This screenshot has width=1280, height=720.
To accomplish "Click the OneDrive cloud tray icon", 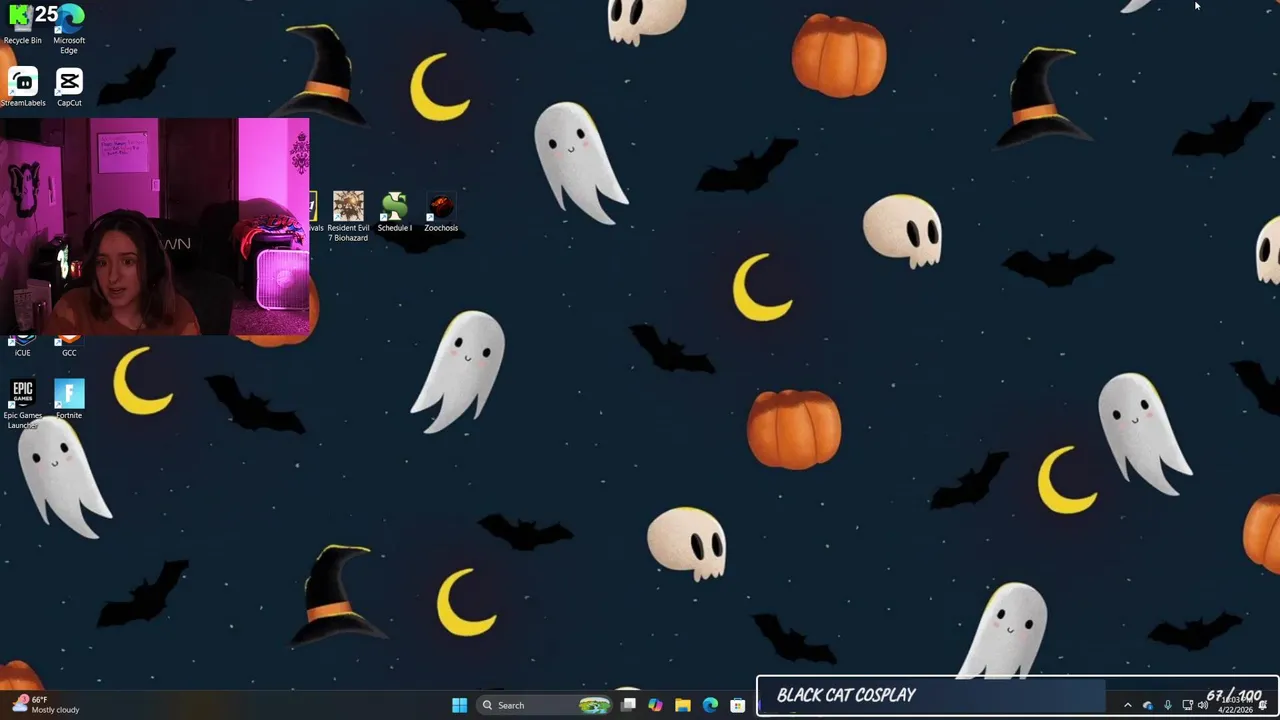I will tap(1148, 705).
